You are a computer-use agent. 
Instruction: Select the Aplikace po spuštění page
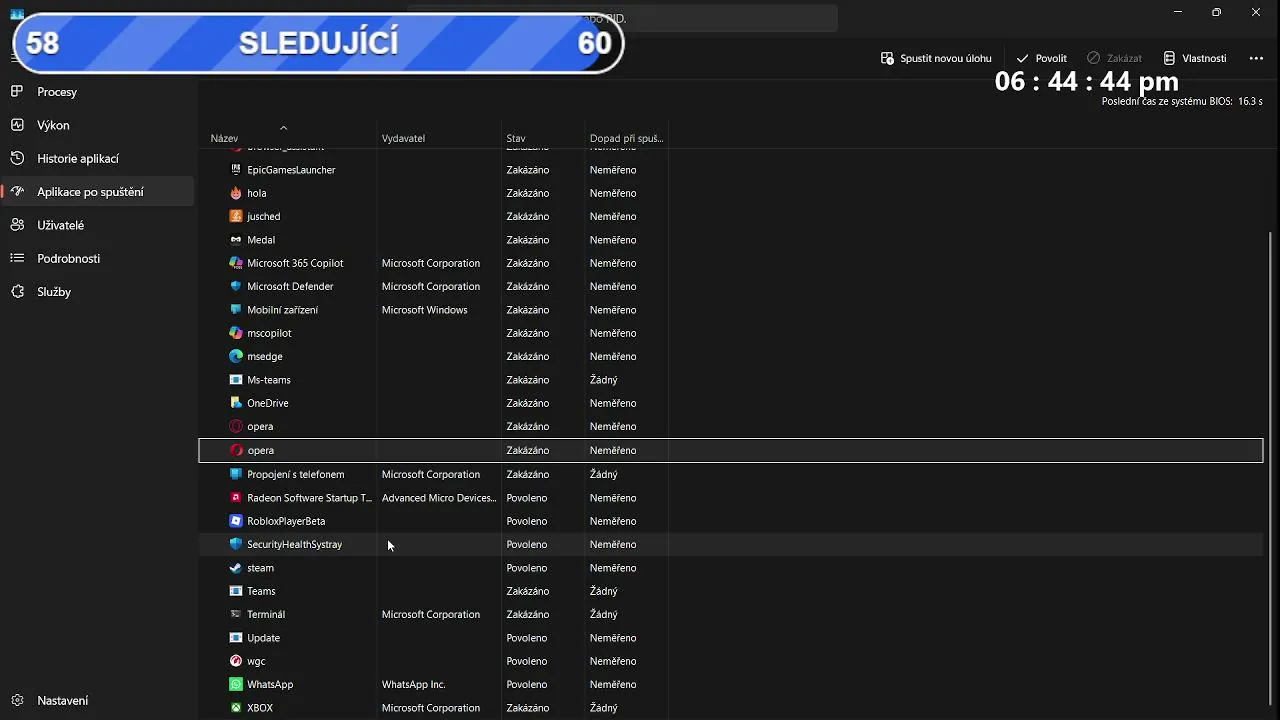(97, 192)
